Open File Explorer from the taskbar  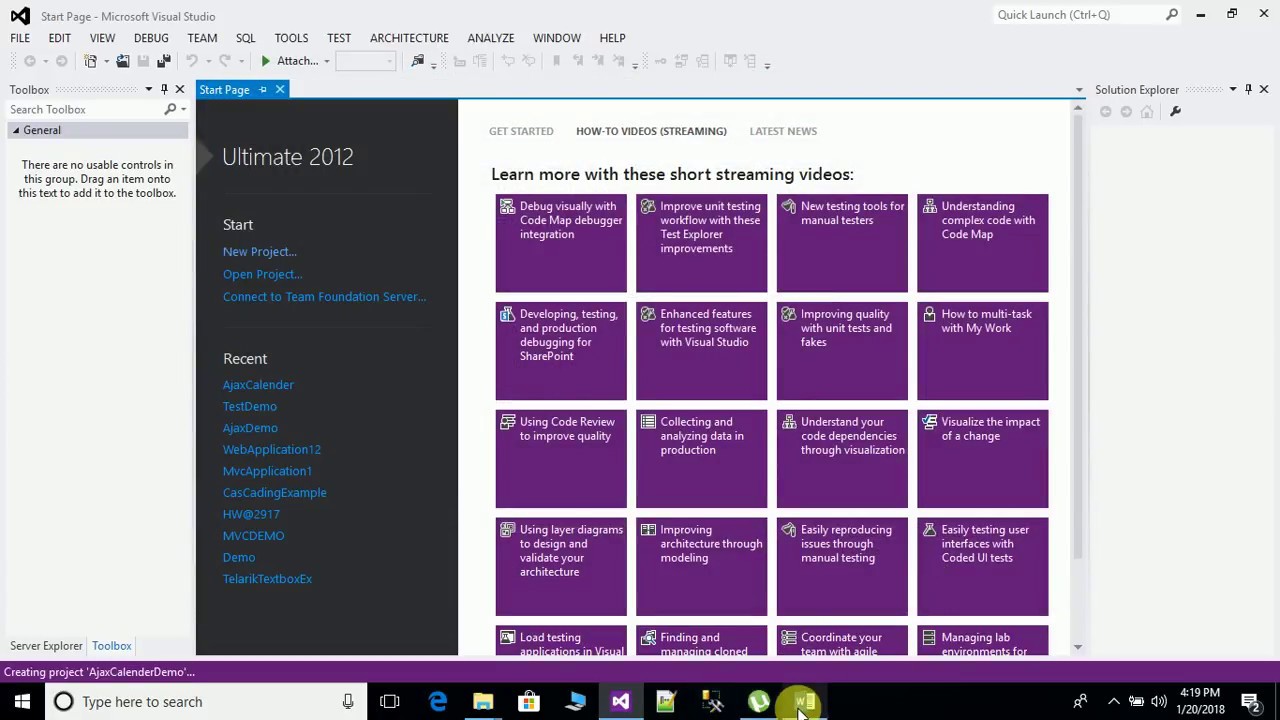[483, 702]
